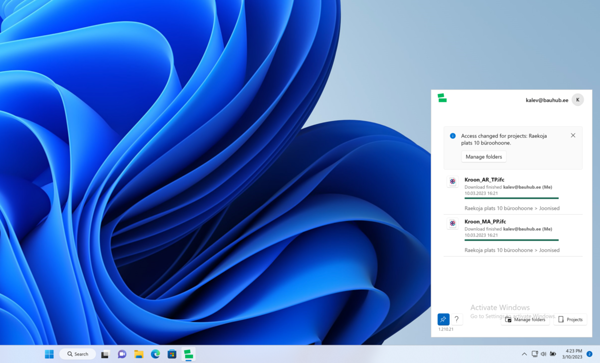Launch Microsoft Edge from the taskbar
Image resolution: width=600 pixels, height=363 pixels.
point(155,354)
